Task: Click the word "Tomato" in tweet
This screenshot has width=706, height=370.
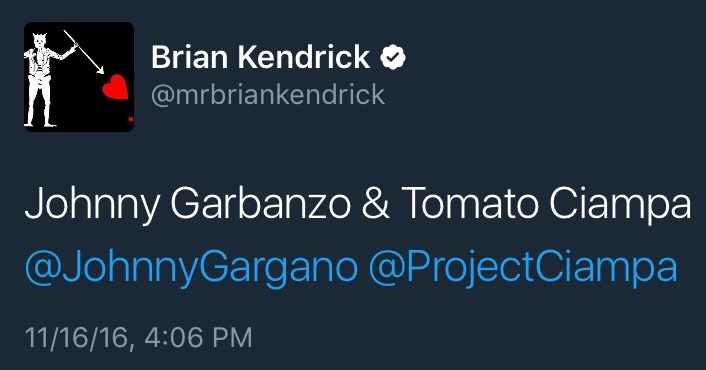Action: click(x=470, y=203)
